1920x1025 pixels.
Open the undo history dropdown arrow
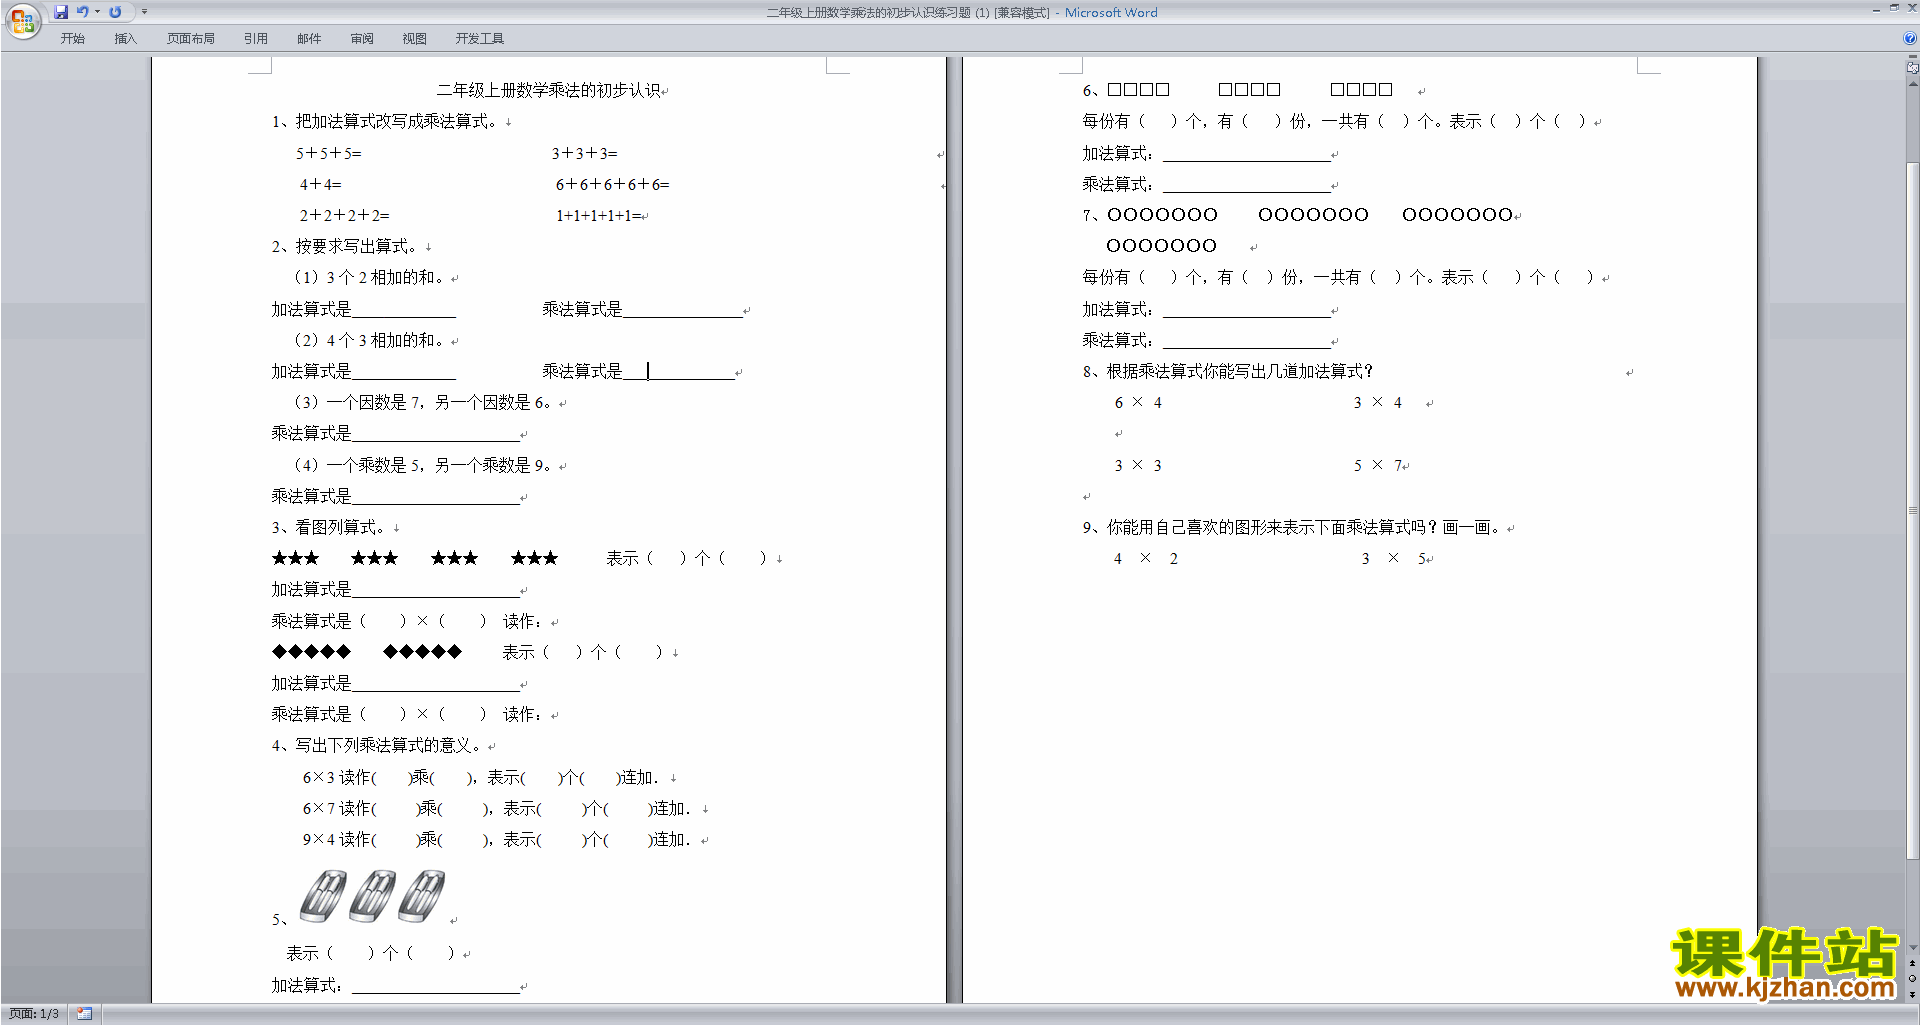coord(97,12)
